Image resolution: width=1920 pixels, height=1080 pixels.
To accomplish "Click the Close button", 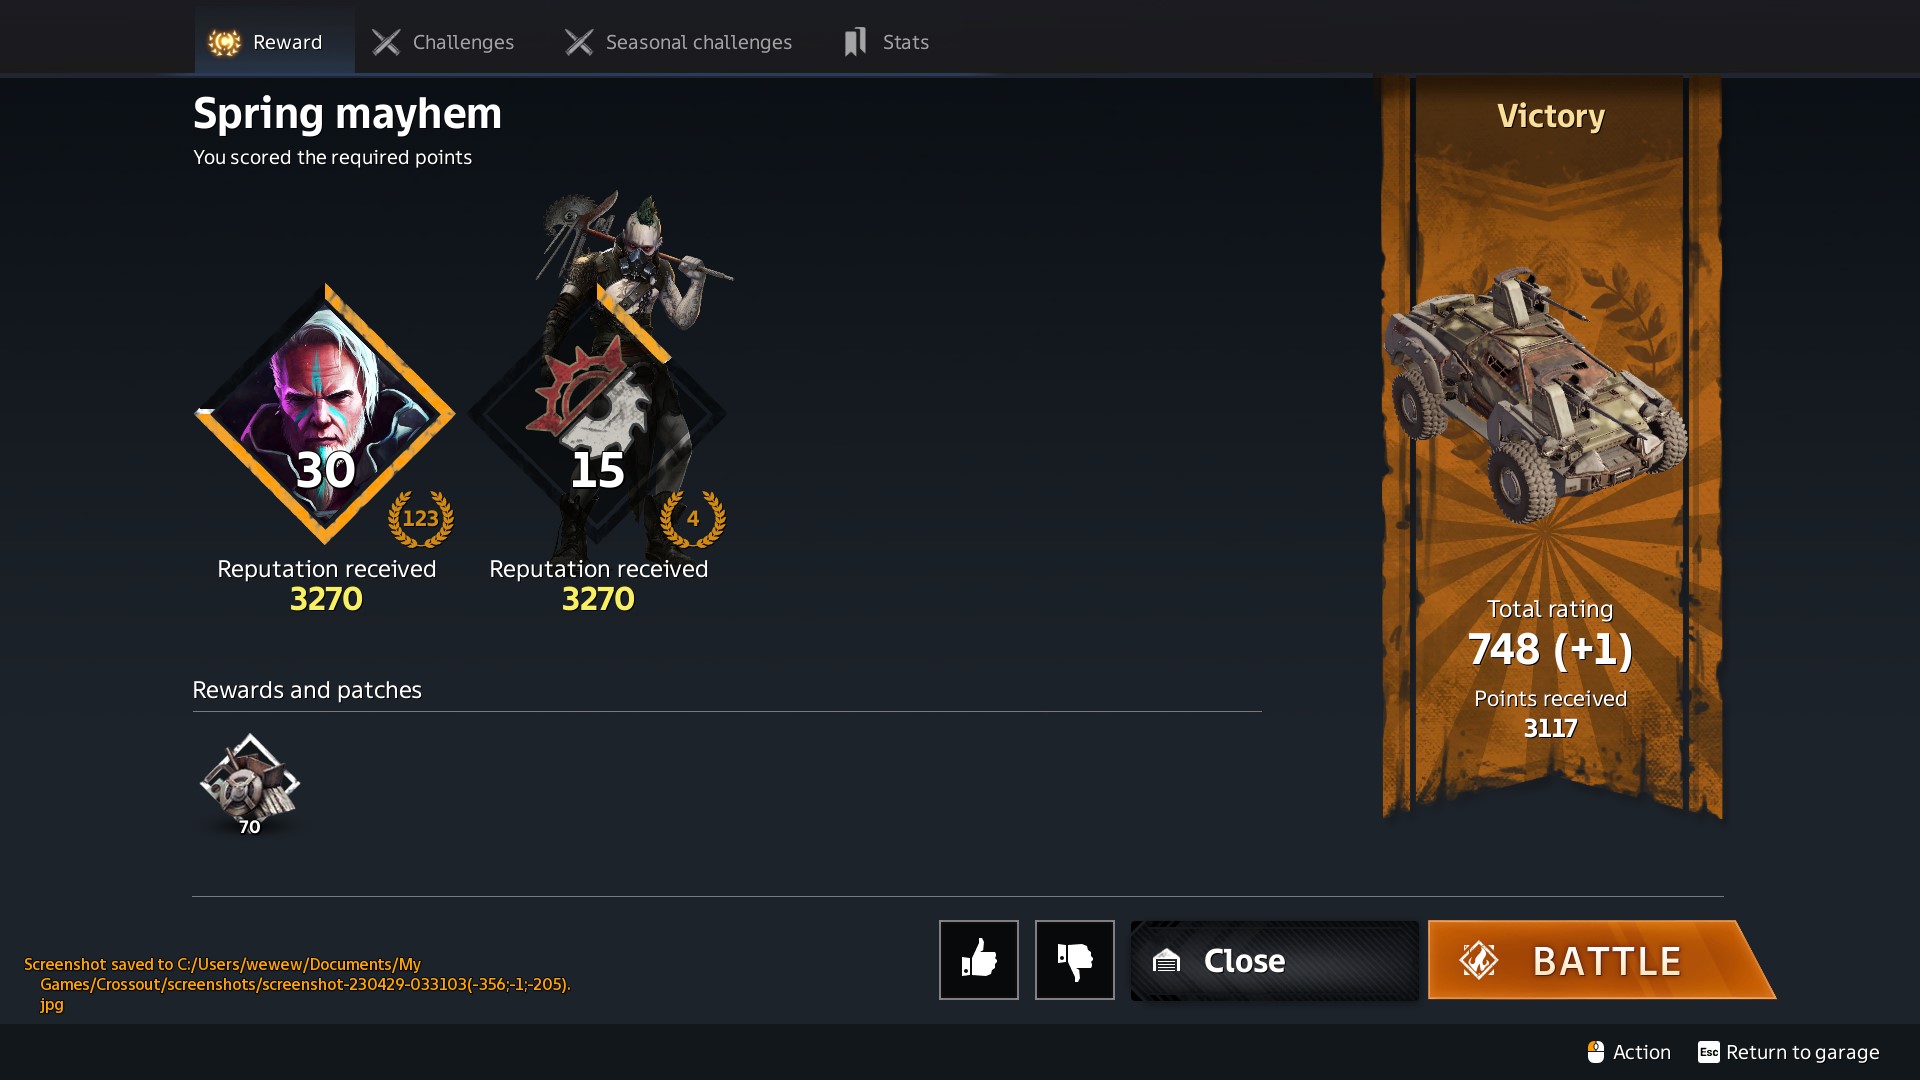I will point(1274,960).
